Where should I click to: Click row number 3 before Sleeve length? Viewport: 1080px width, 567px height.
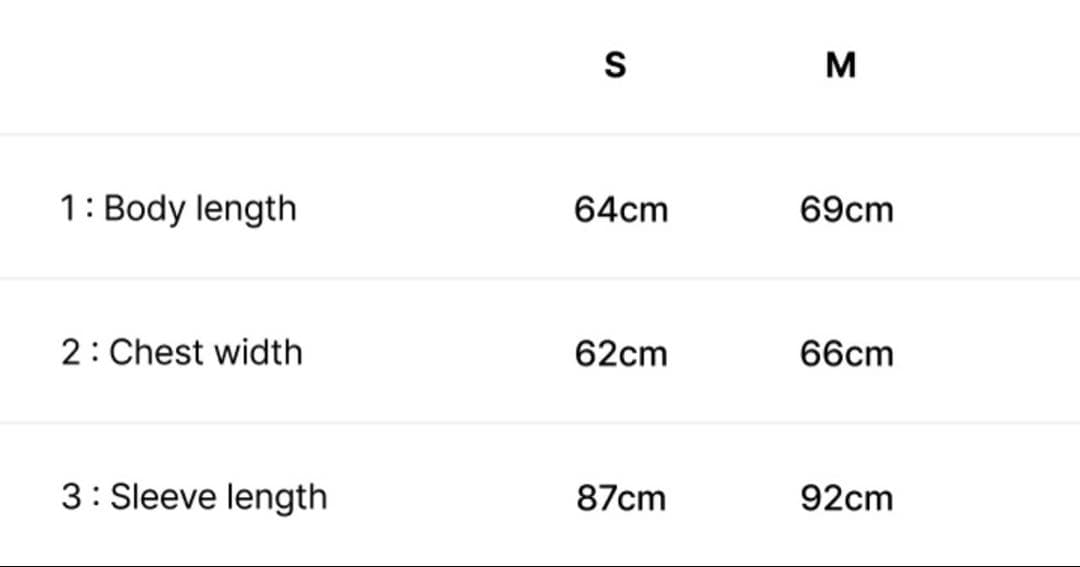(71, 497)
